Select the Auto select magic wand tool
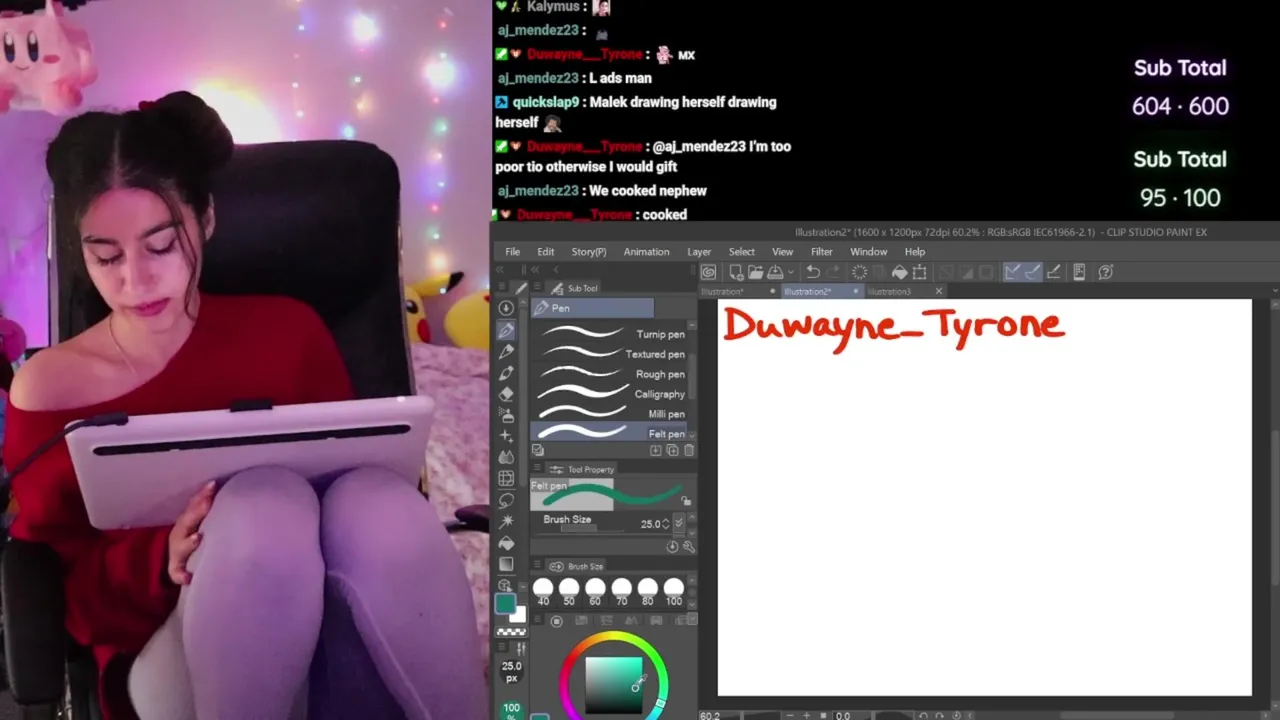Image resolution: width=1280 pixels, height=720 pixels. click(506, 521)
